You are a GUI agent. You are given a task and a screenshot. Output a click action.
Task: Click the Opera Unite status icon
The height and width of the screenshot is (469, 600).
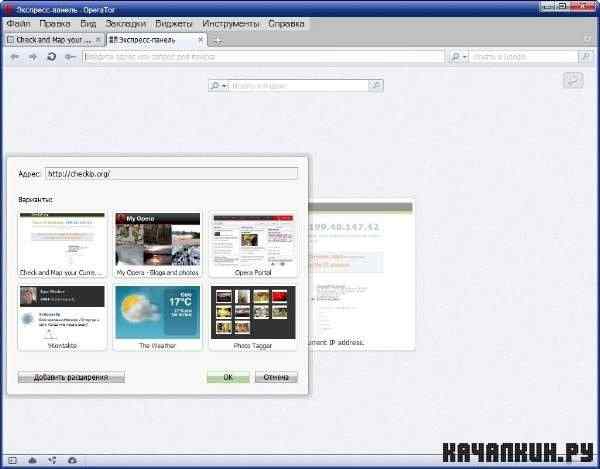pyautogui.click(x=52, y=461)
